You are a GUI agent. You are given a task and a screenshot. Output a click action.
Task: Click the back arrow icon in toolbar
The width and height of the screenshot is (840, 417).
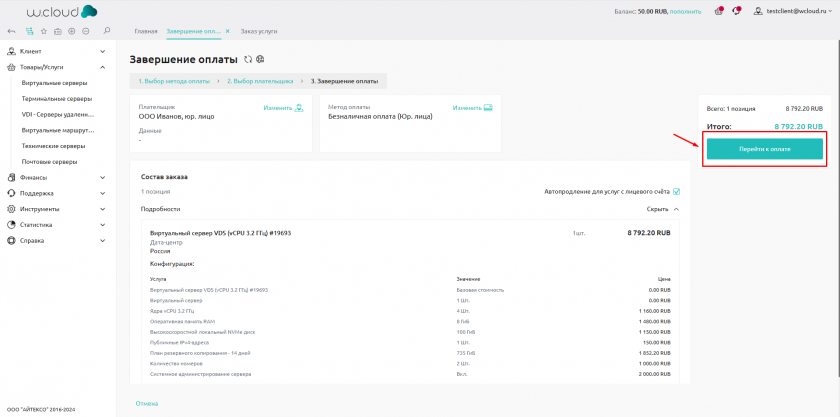point(11,32)
